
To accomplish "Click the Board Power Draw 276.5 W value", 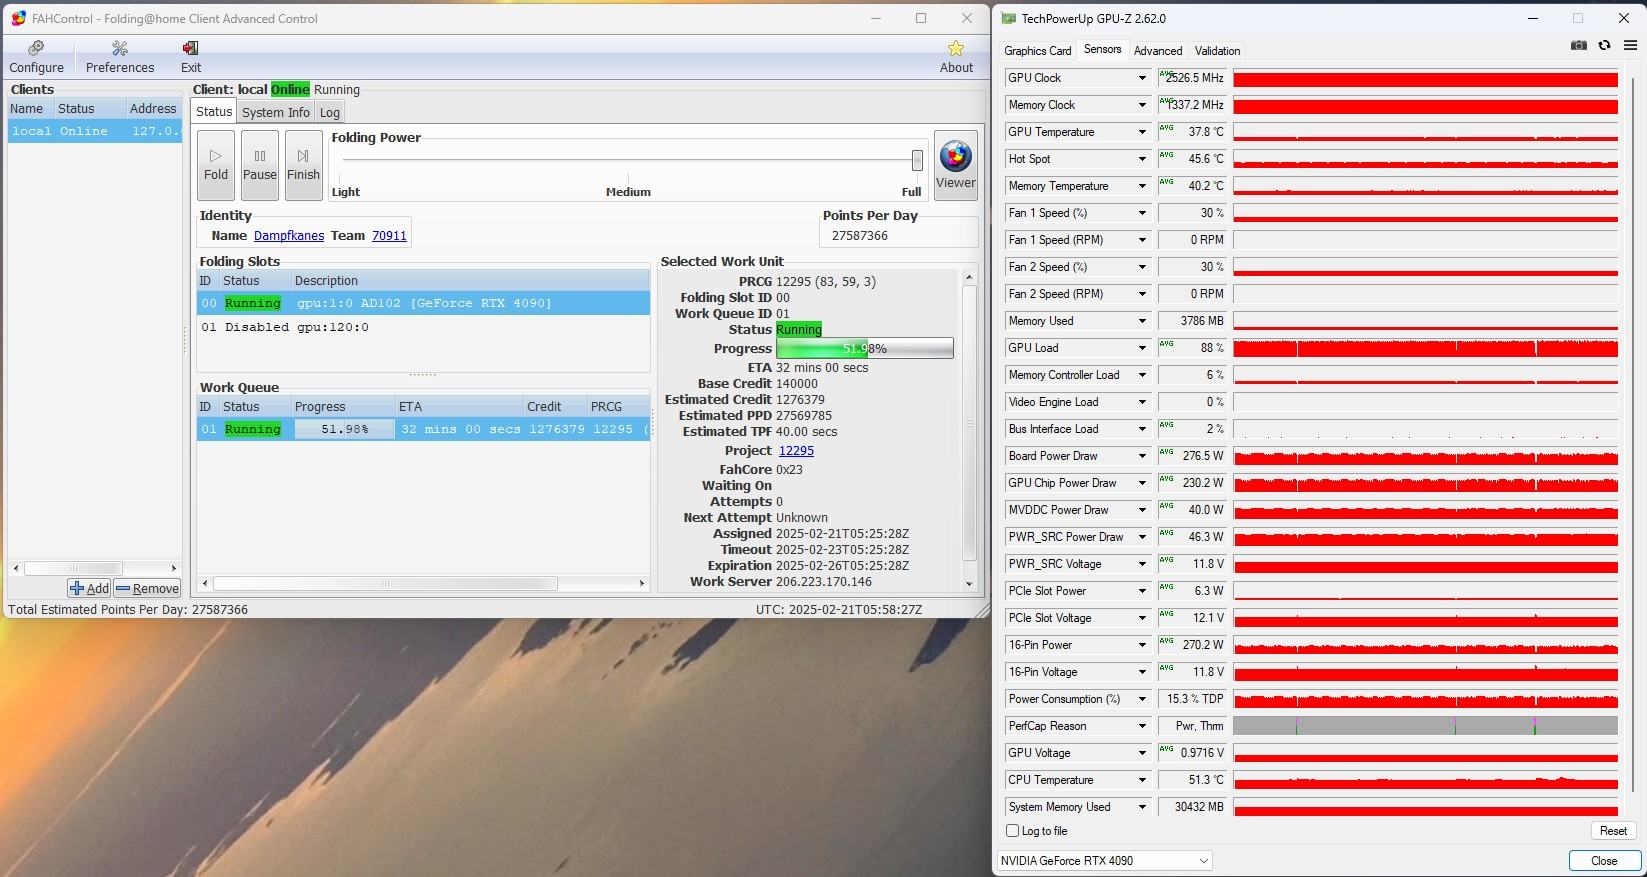I will click(1193, 456).
